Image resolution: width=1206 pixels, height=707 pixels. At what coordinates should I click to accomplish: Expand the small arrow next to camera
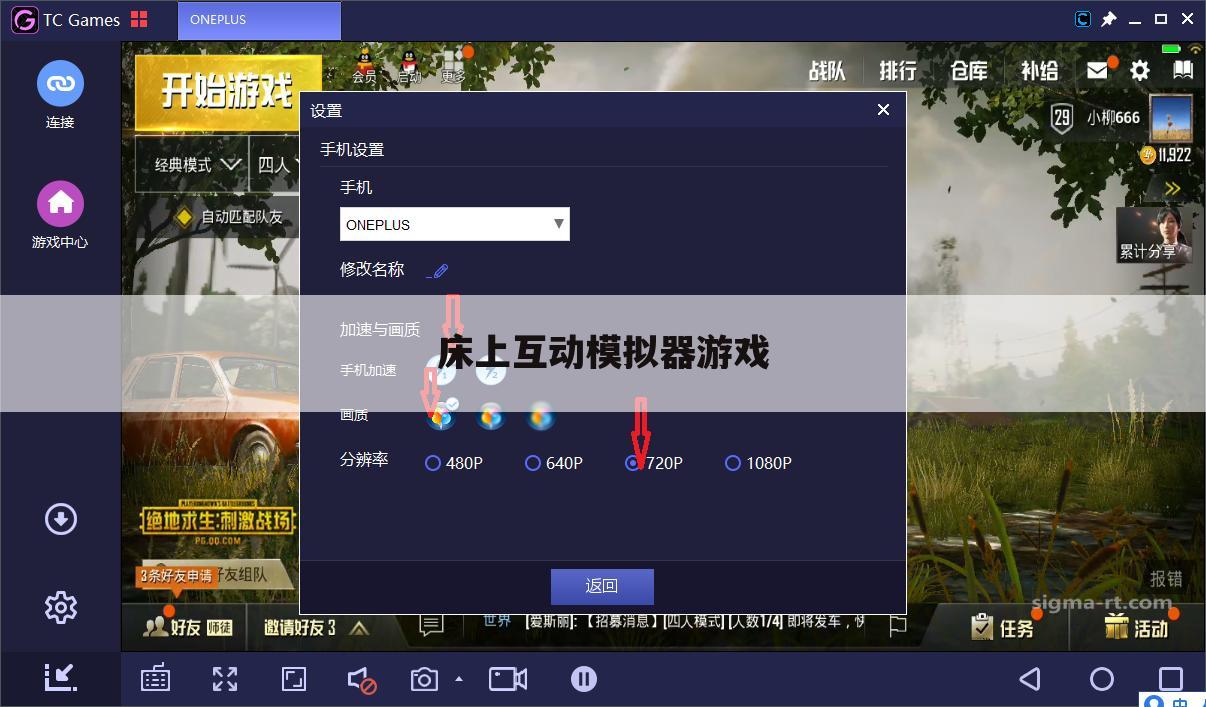pyautogui.click(x=459, y=679)
